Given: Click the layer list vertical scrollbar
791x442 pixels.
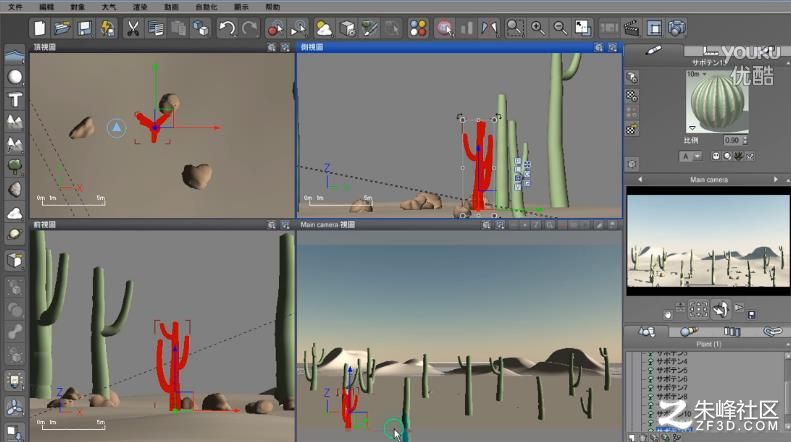Looking at the screenshot, I should point(787,391).
